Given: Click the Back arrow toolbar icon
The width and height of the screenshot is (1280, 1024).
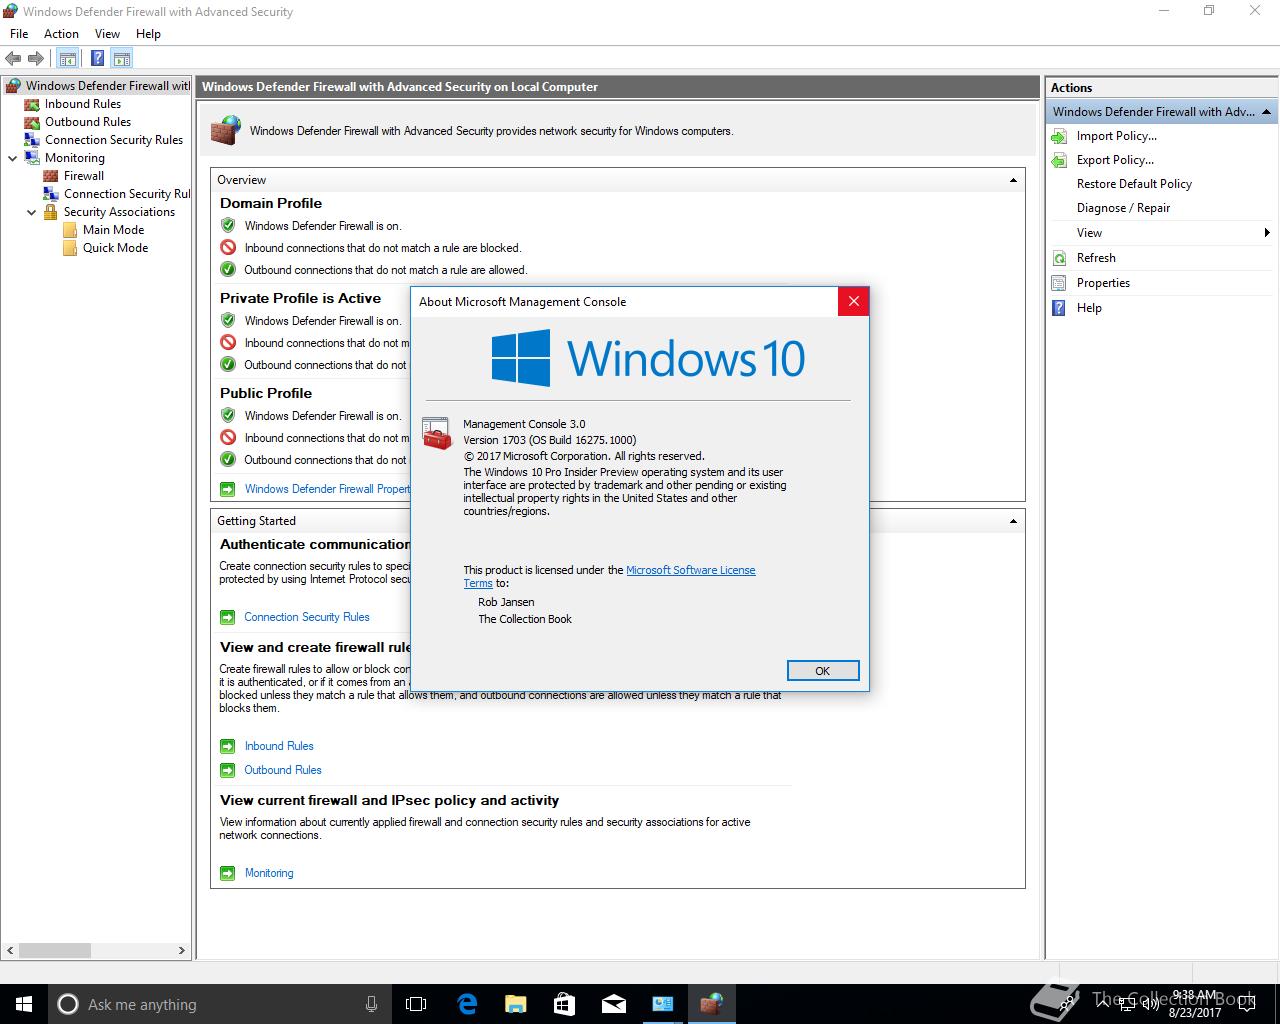Looking at the screenshot, I should [x=13, y=59].
